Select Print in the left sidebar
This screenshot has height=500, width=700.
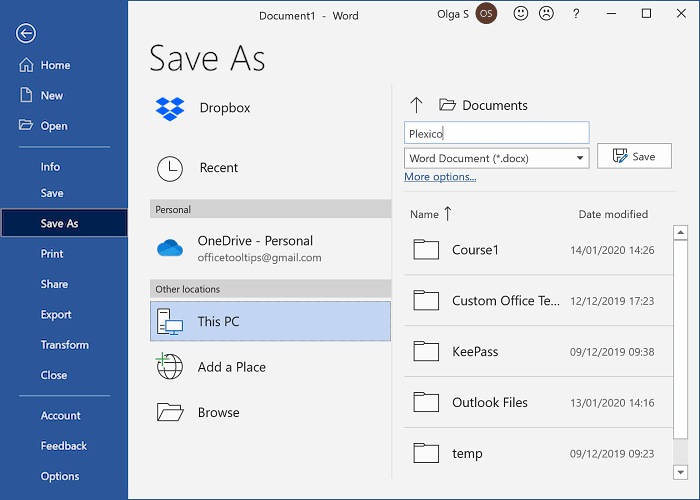click(x=52, y=254)
